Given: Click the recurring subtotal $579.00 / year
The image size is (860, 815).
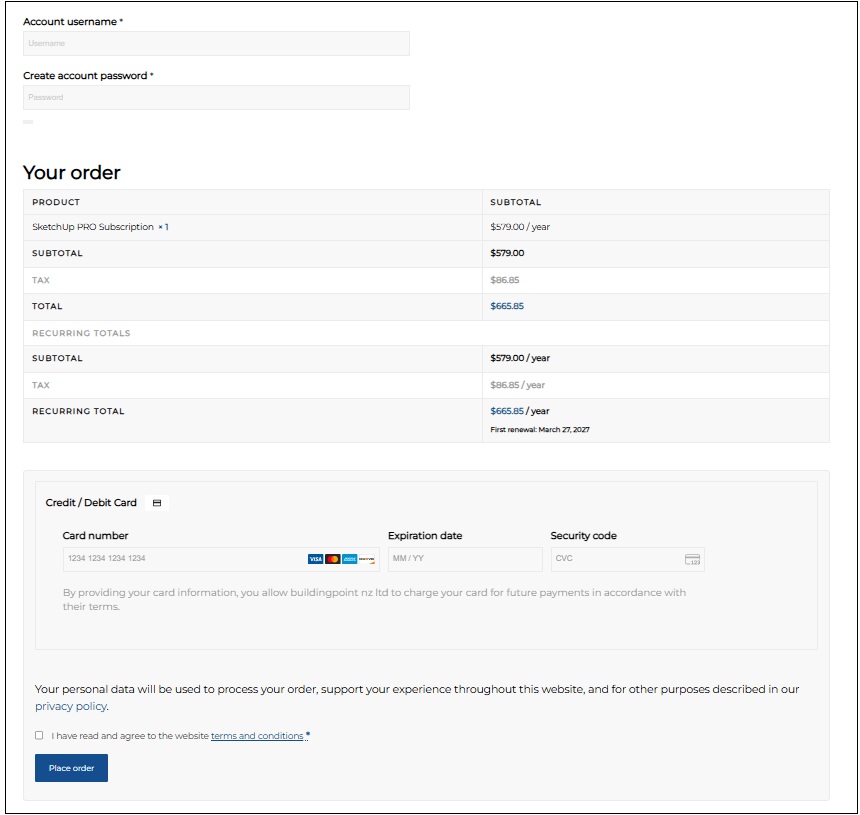Looking at the screenshot, I should (520, 358).
